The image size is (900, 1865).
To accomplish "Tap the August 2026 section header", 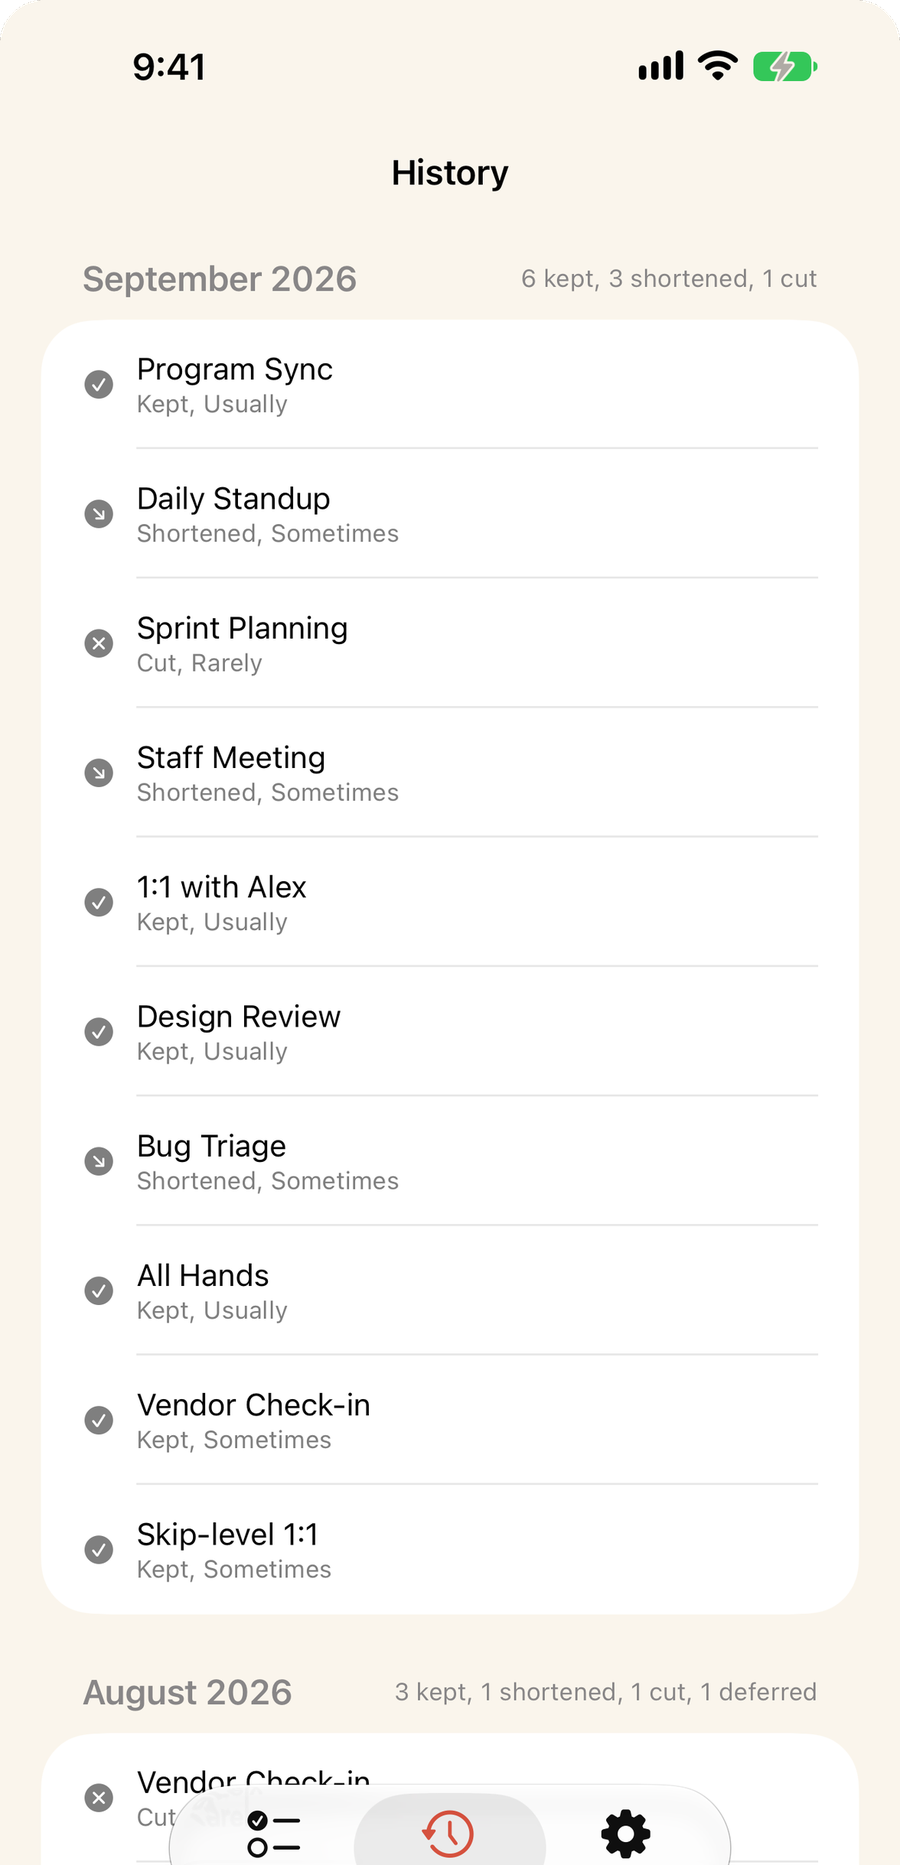I will 188,1692.
